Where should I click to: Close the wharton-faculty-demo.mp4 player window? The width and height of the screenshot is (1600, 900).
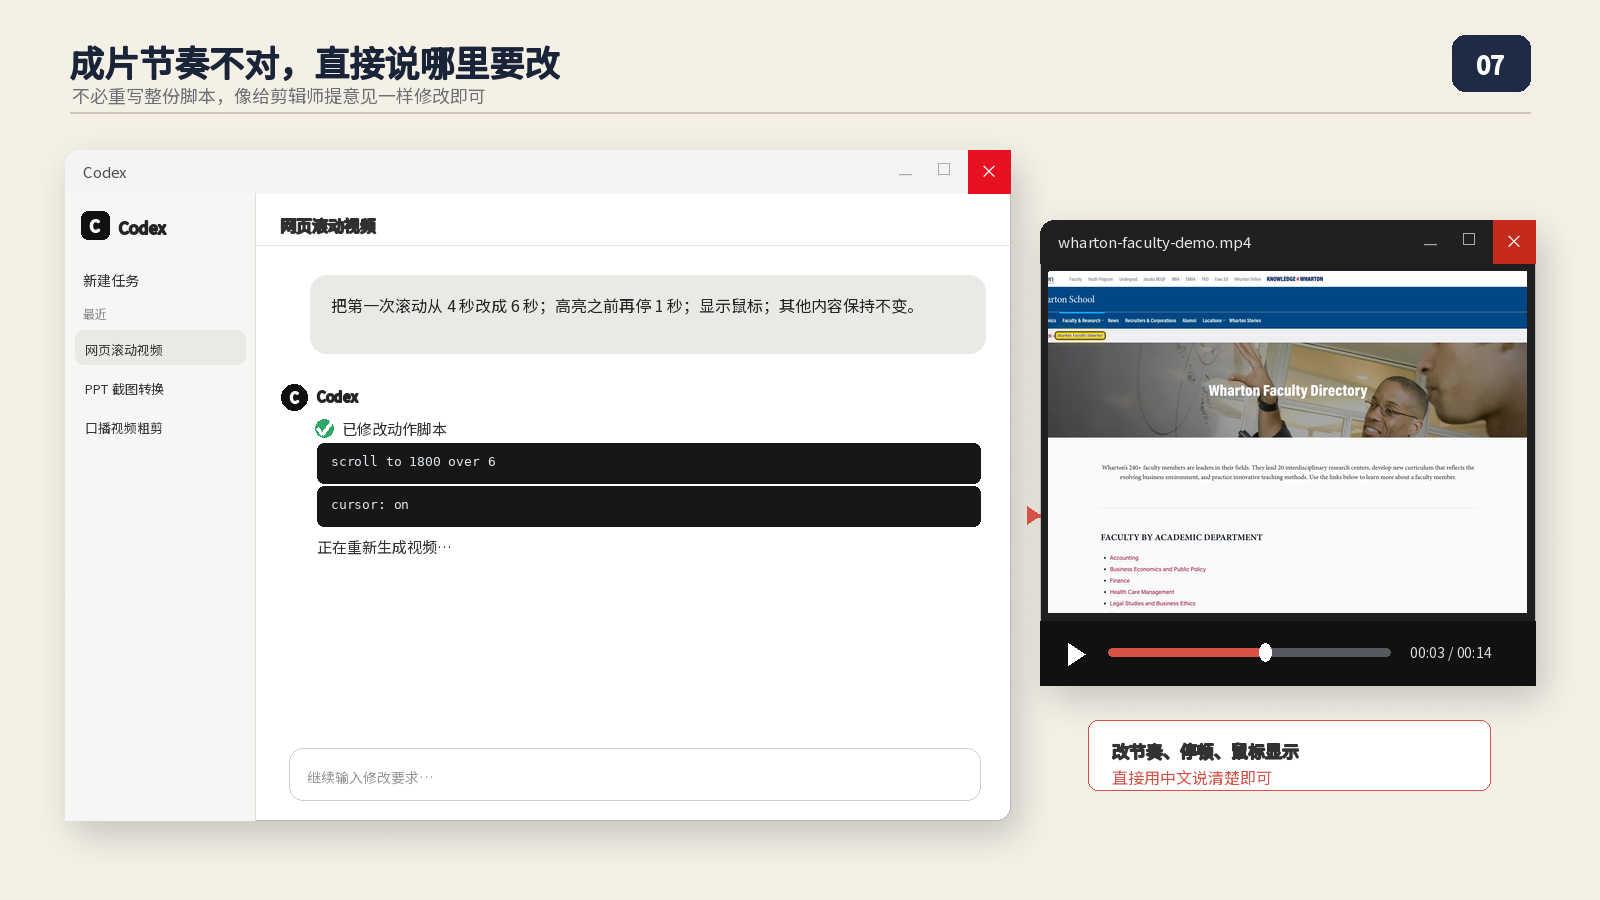(1514, 242)
